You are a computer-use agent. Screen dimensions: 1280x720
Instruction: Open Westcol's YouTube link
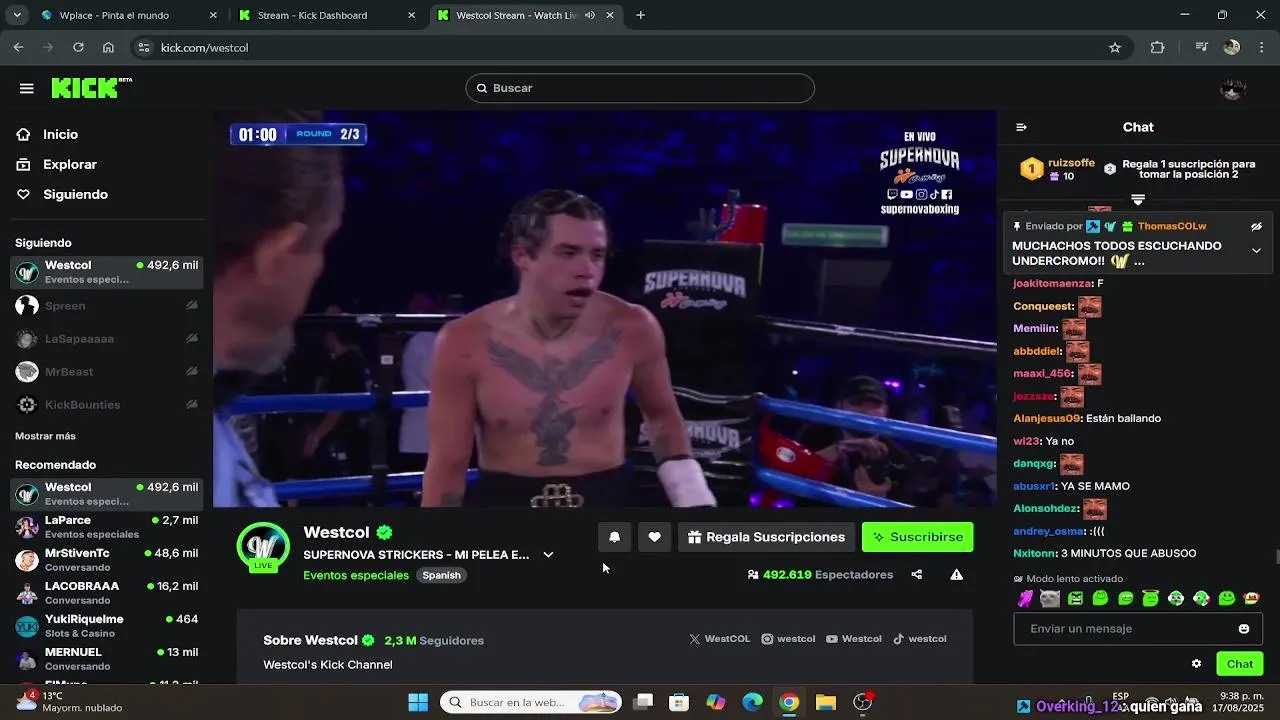pos(854,639)
